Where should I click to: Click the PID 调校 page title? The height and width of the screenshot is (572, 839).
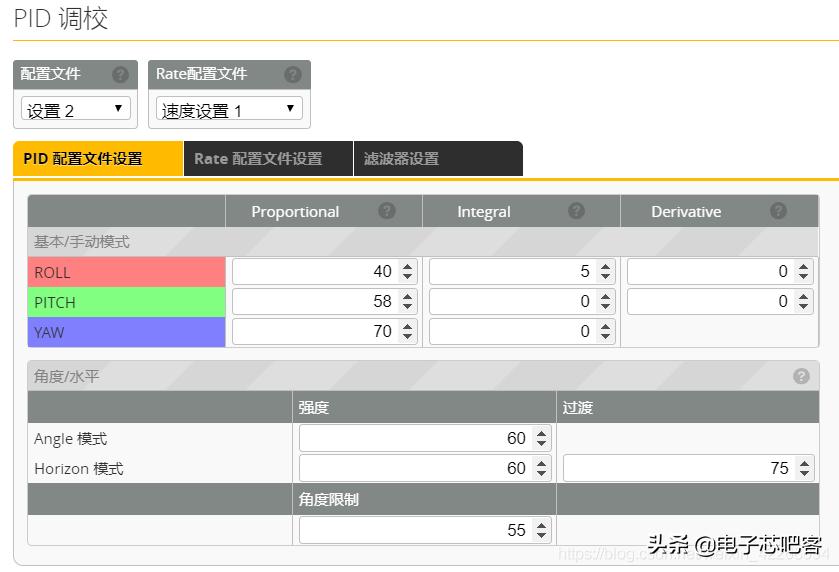coord(61,18)
